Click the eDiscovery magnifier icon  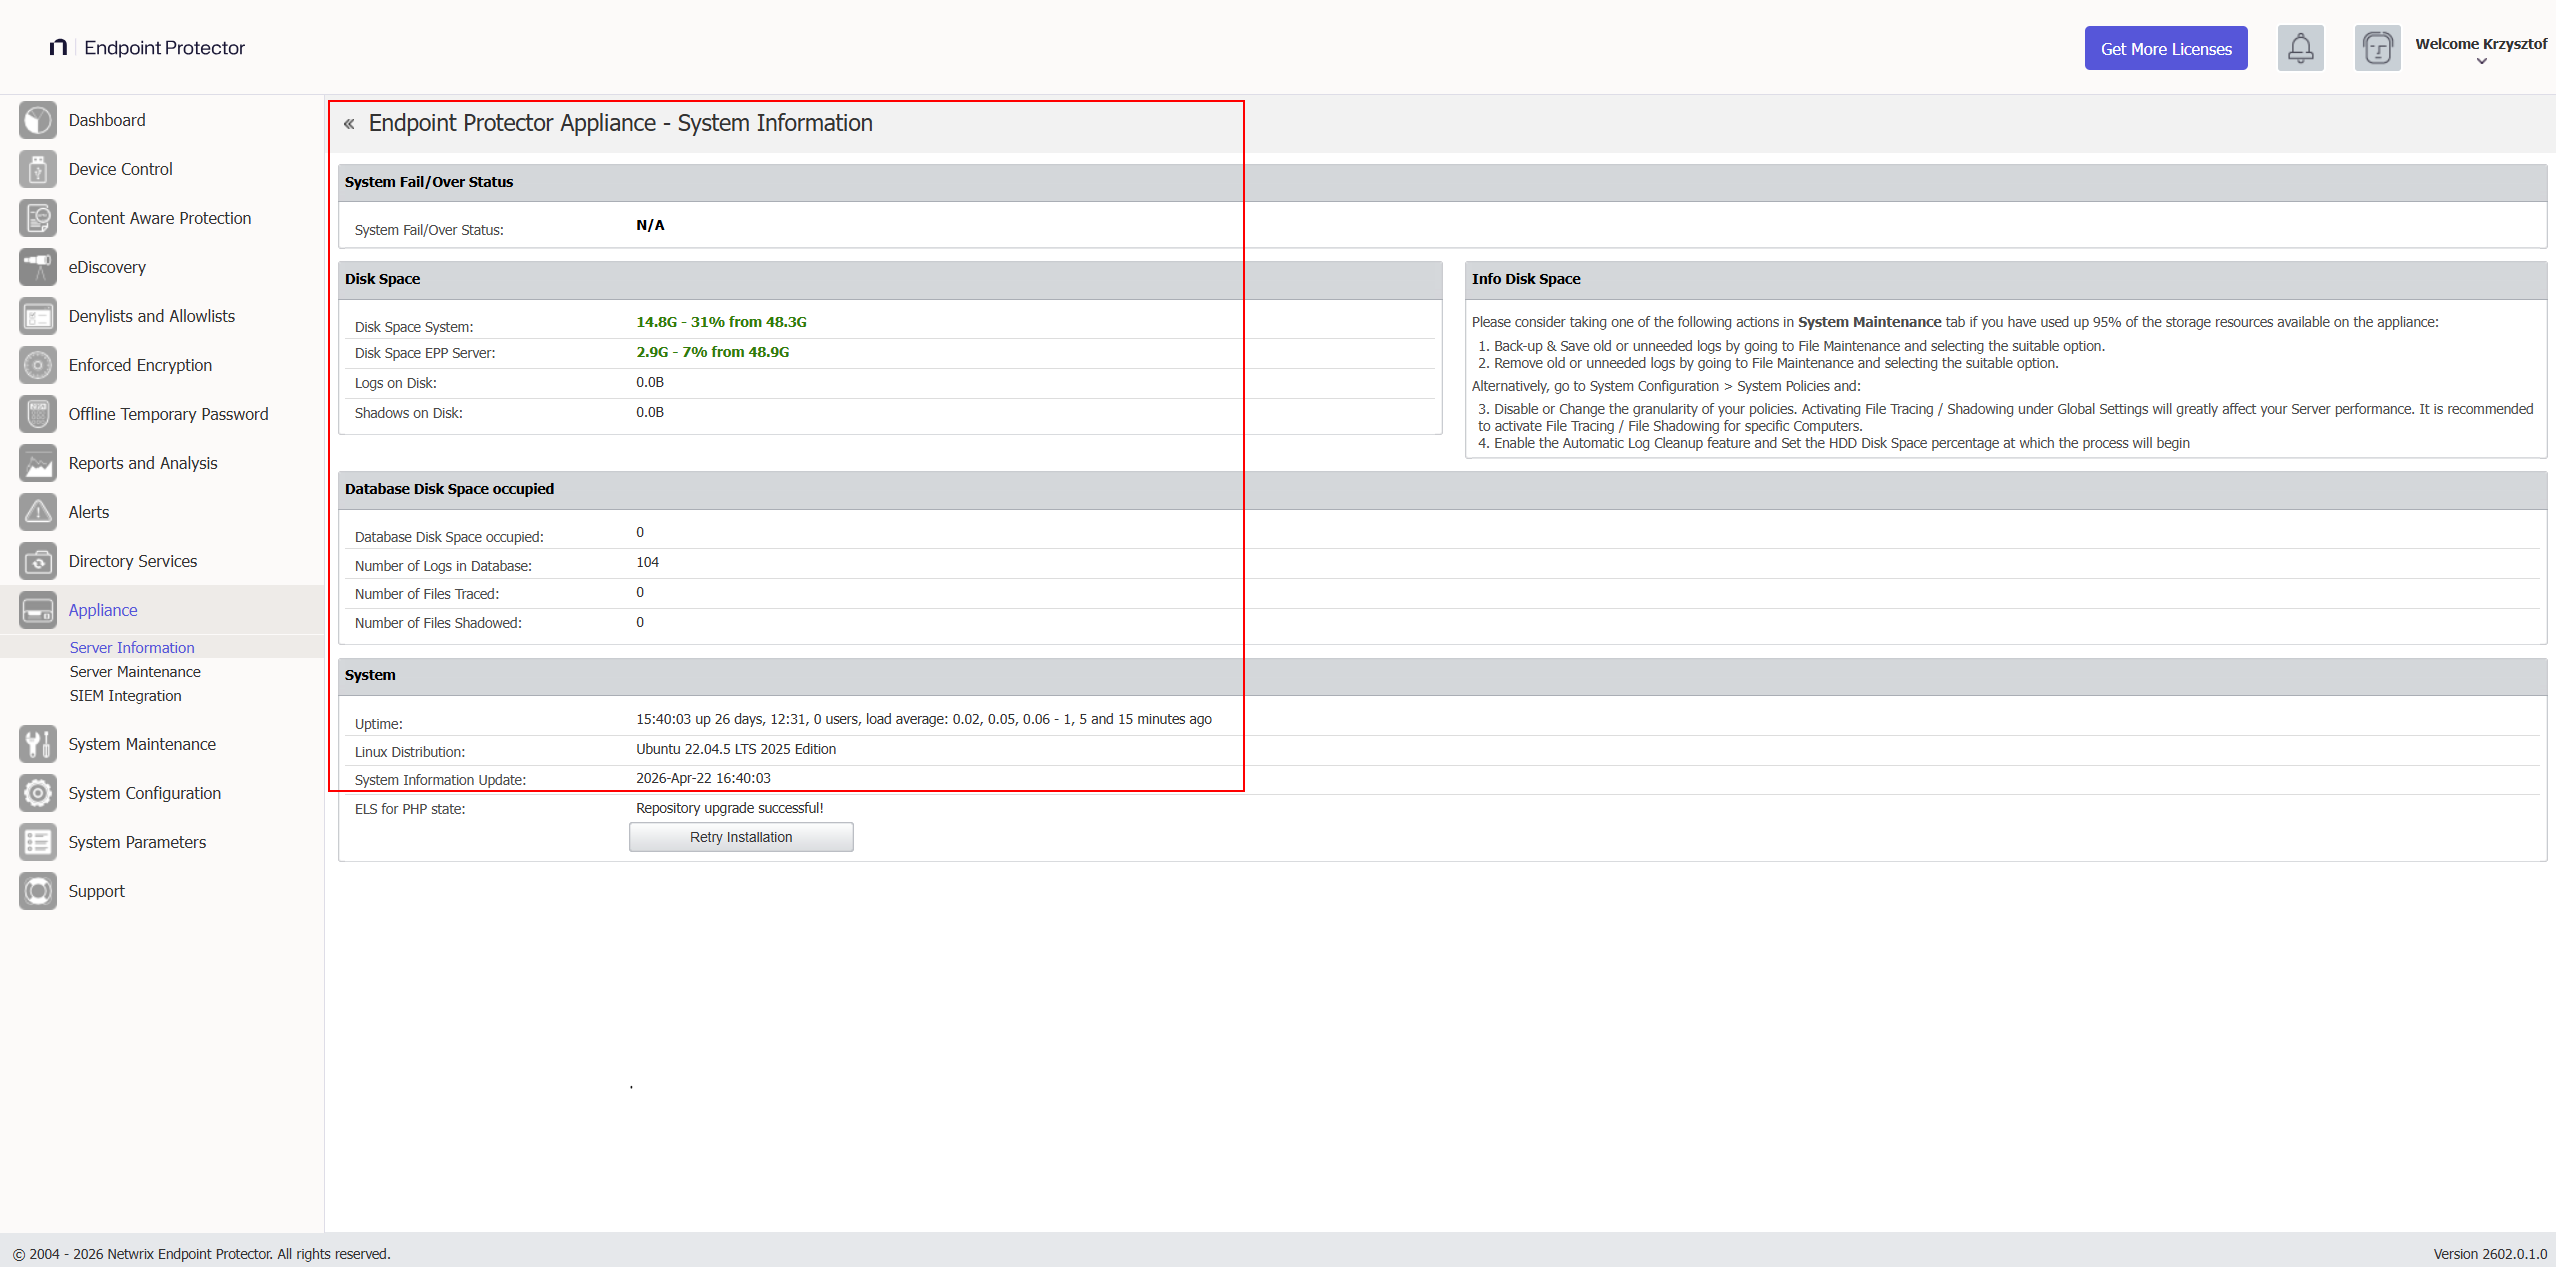pos(37,267)
